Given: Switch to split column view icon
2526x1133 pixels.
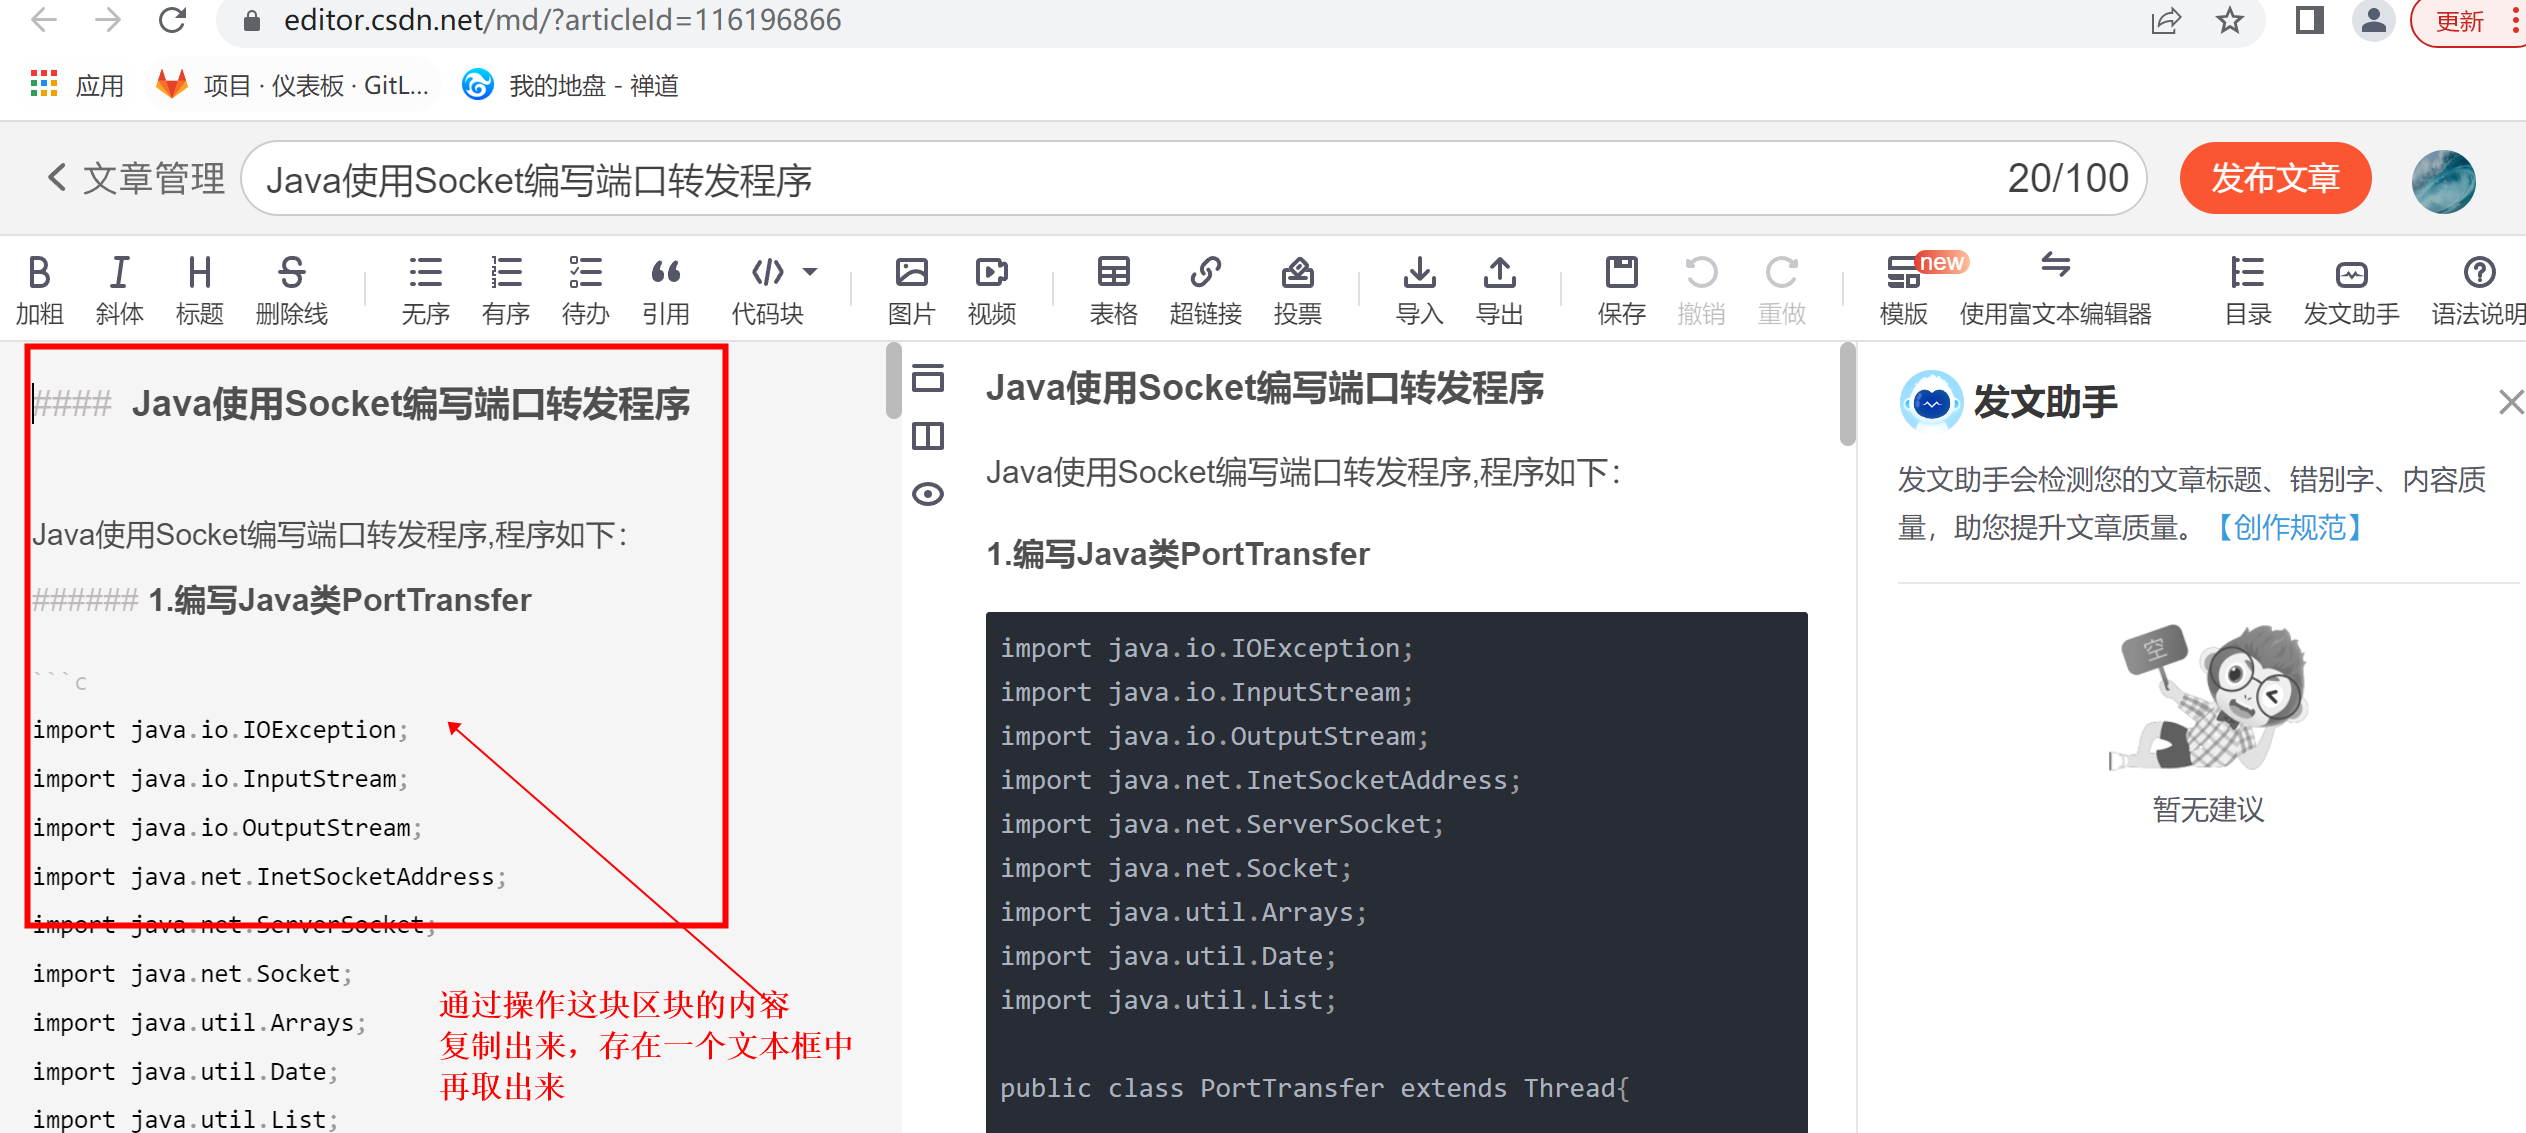Looking at the screenshot, I should click(x=928, y=436).
